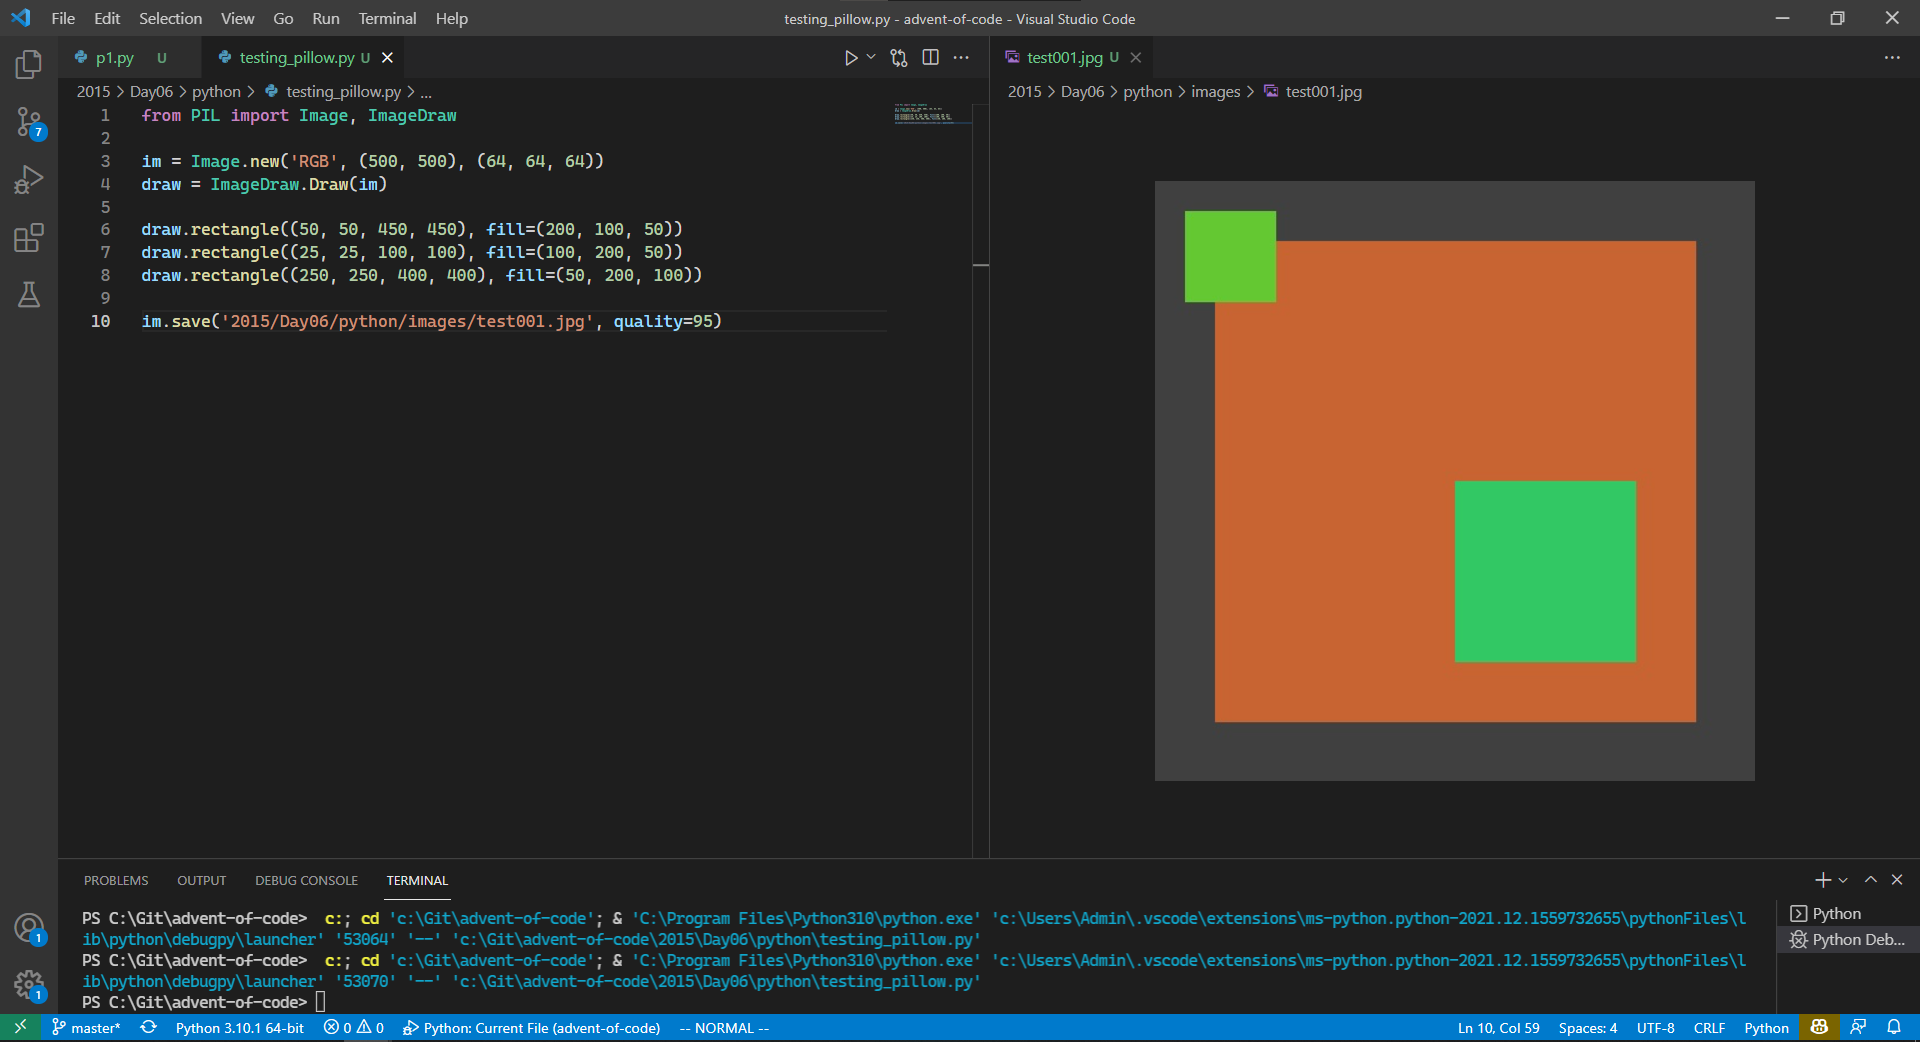This screenshot has height=1042, width=1920.
Task: Switch to the Debug Console tab
Action: pos(306,881)
